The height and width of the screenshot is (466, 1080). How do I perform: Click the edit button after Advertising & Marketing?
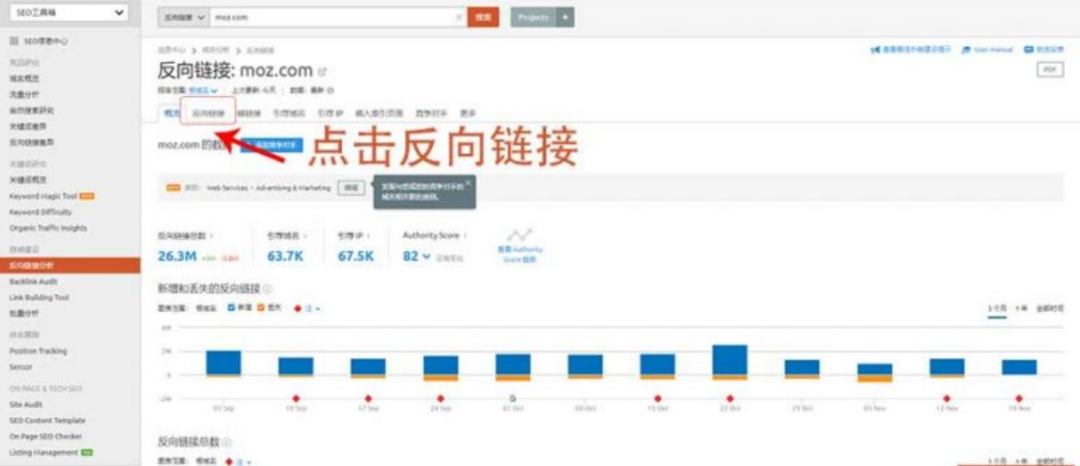click(351, 187)
